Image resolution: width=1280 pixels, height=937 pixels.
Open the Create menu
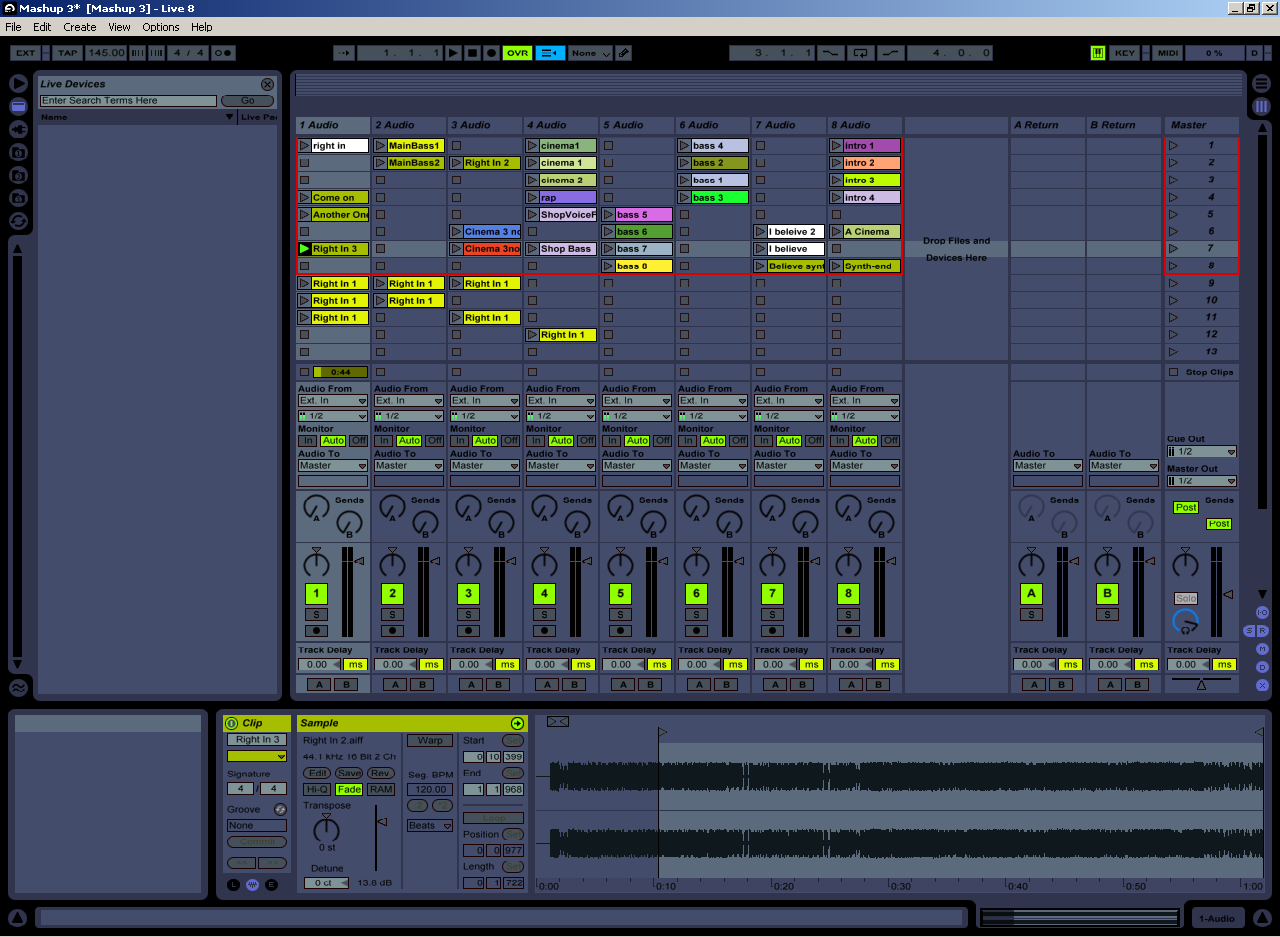pos(80,27)
